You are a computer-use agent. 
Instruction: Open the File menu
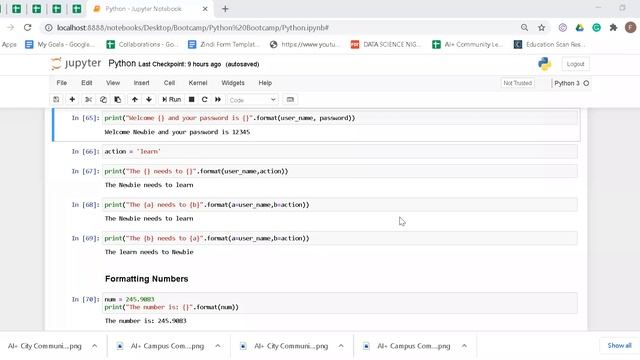tap(62, 83)
